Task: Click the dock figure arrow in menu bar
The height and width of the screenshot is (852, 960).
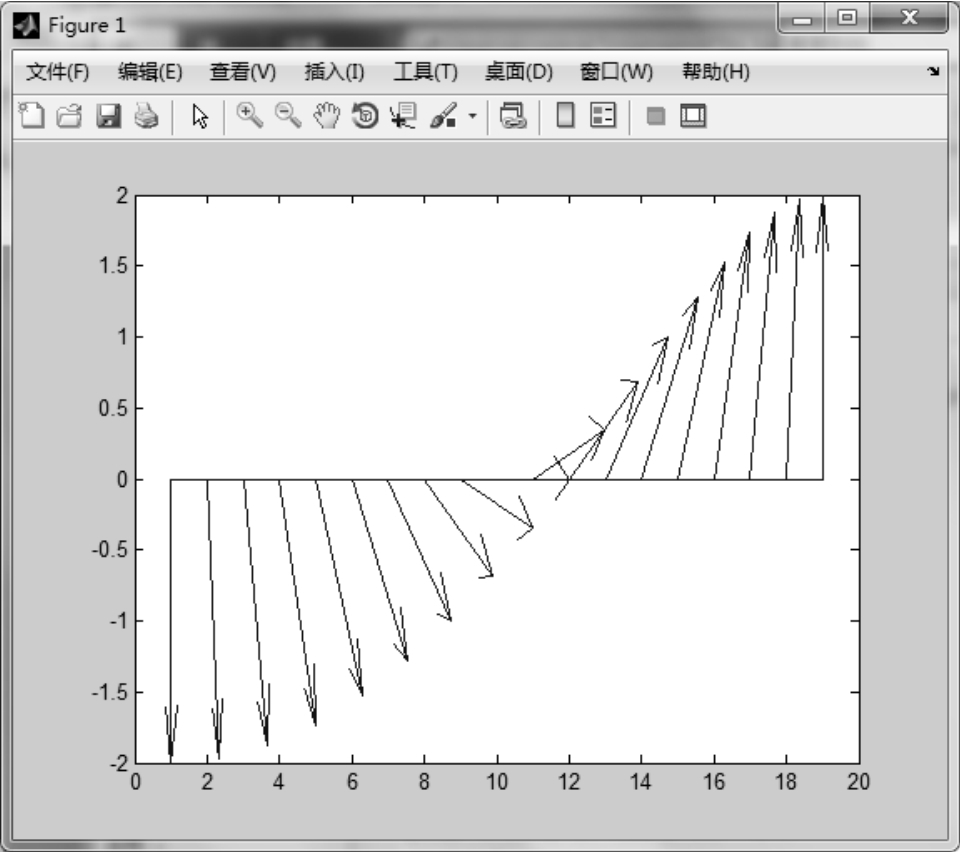Action: point(934,72)
